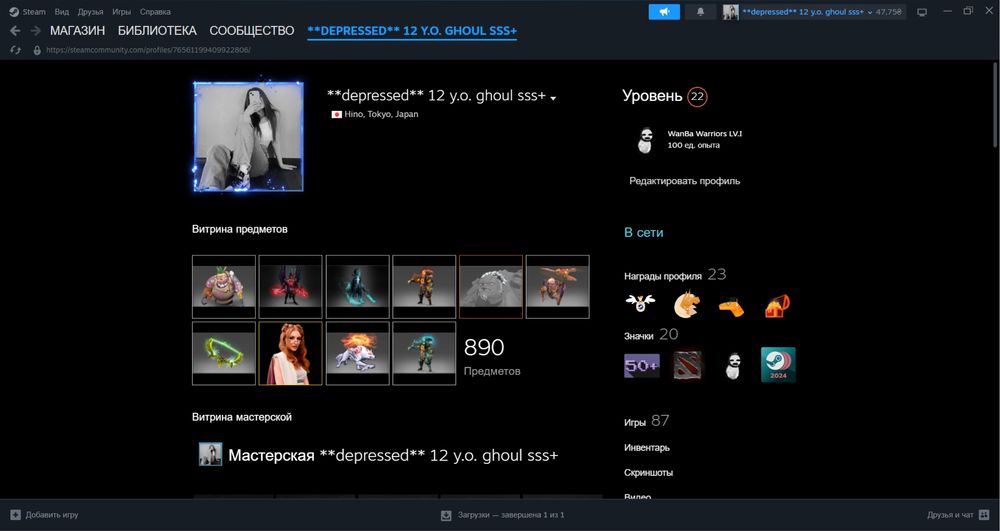The image size is (1000, 531).
Task: Click the 890 Предметов item count
Action: [492, 356]
